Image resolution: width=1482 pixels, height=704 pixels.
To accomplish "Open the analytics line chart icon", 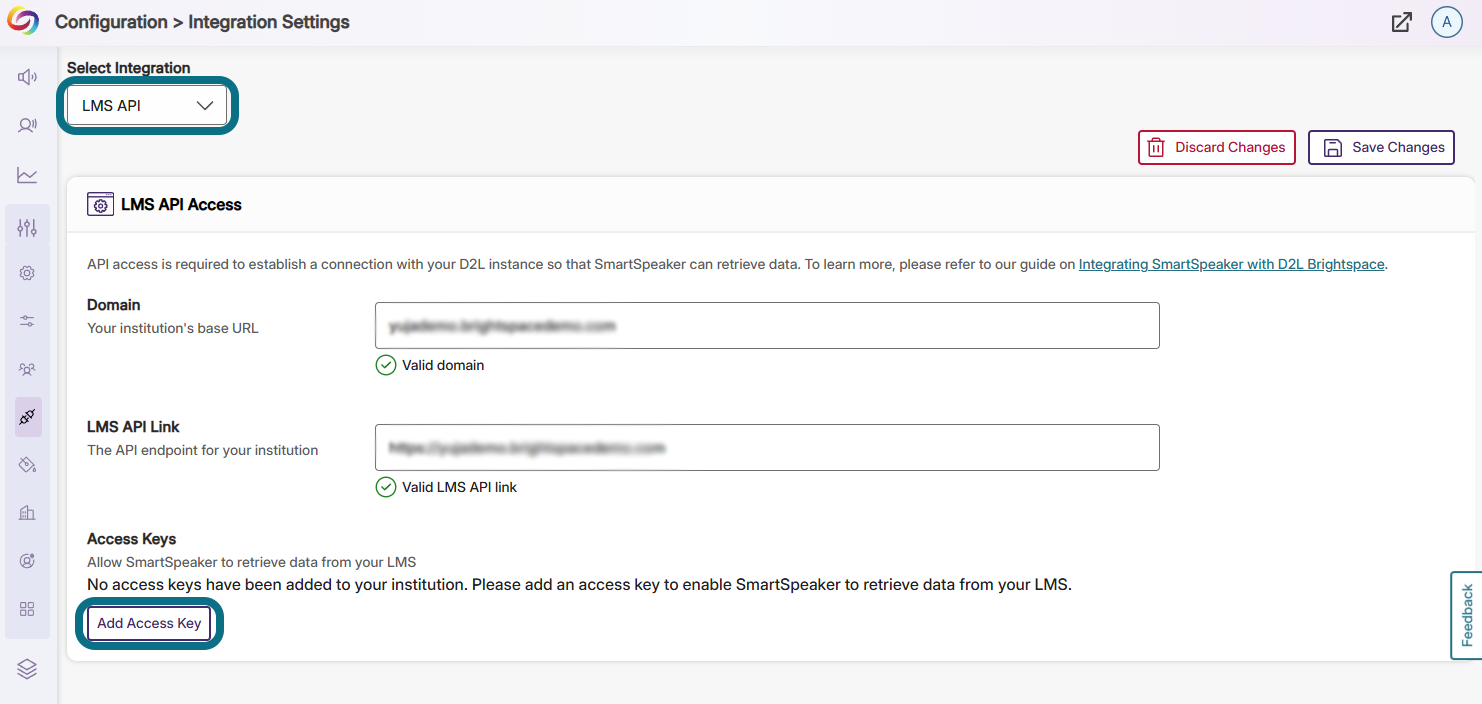I will (27, 174).
